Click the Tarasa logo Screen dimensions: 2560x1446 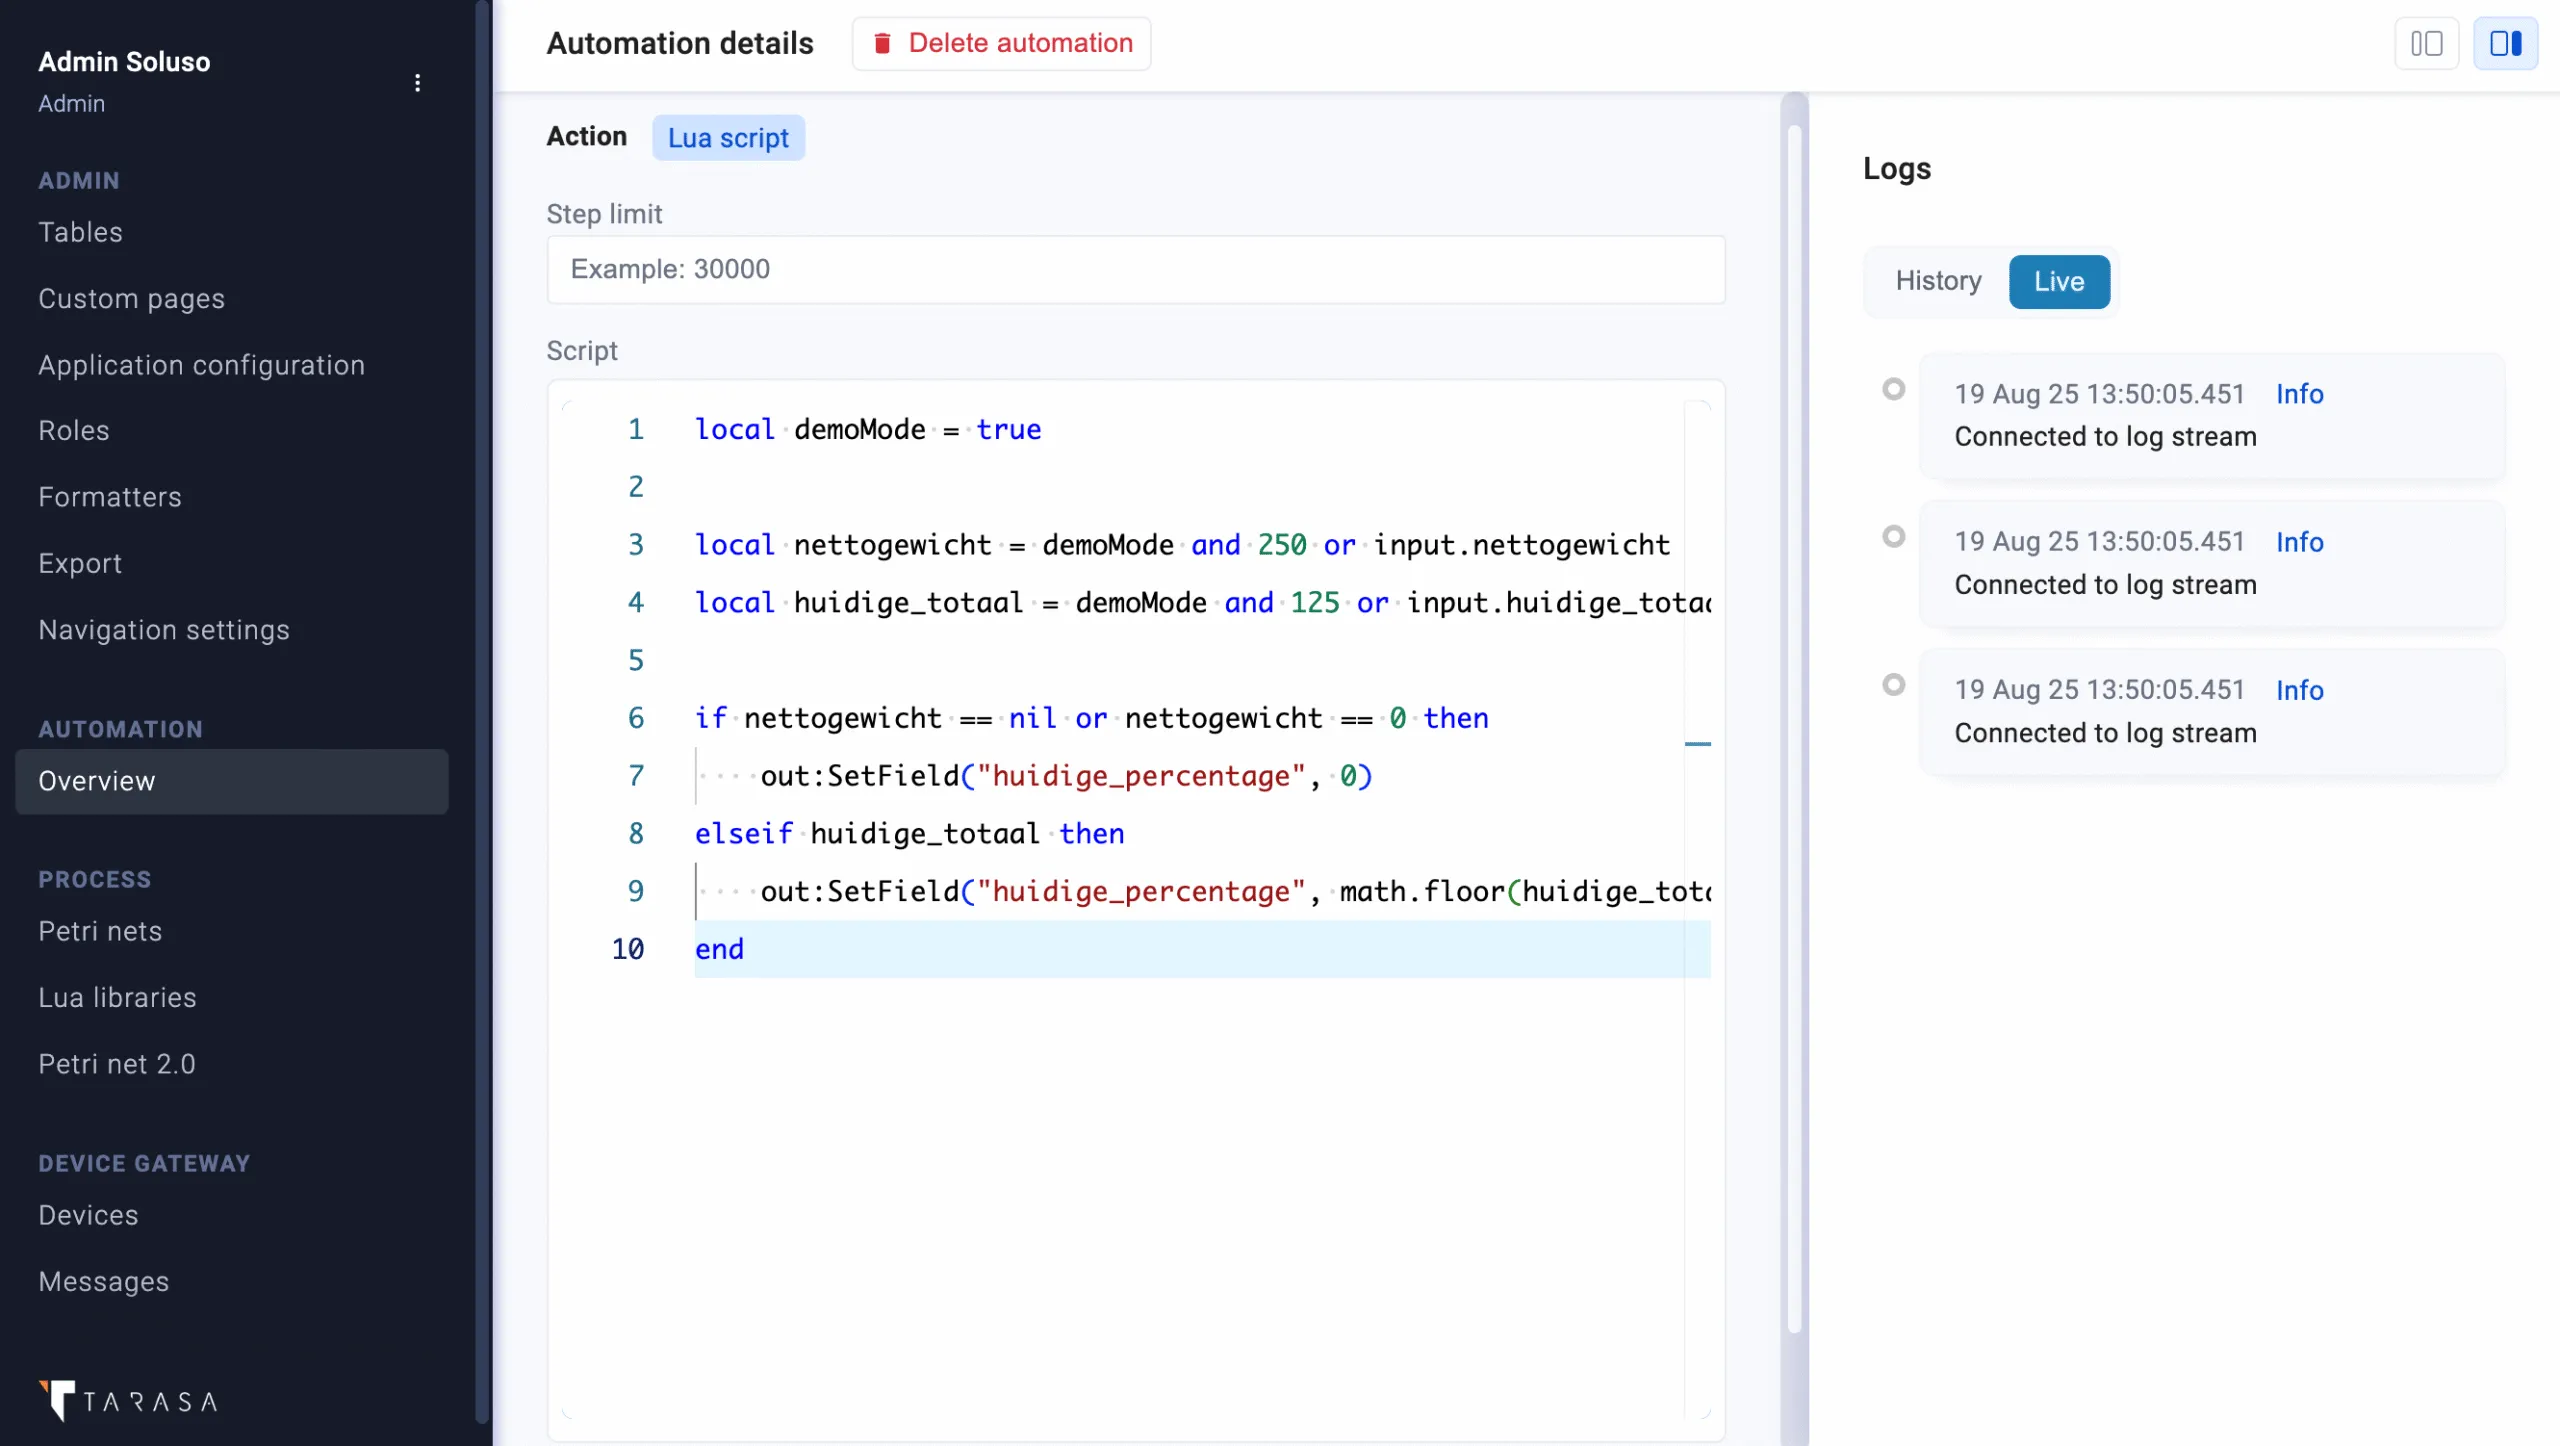[128, 1400]
